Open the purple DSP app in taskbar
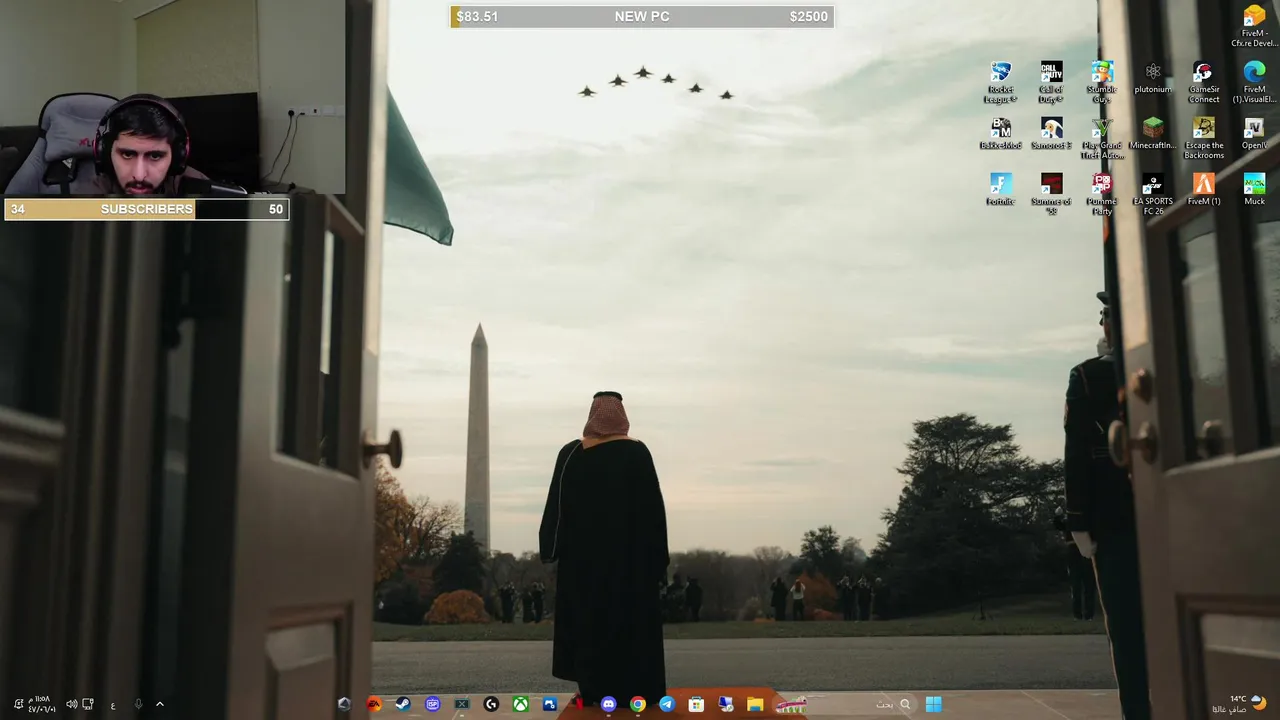The height and width of the screenshot is (720, 1280). coord(432,704)
